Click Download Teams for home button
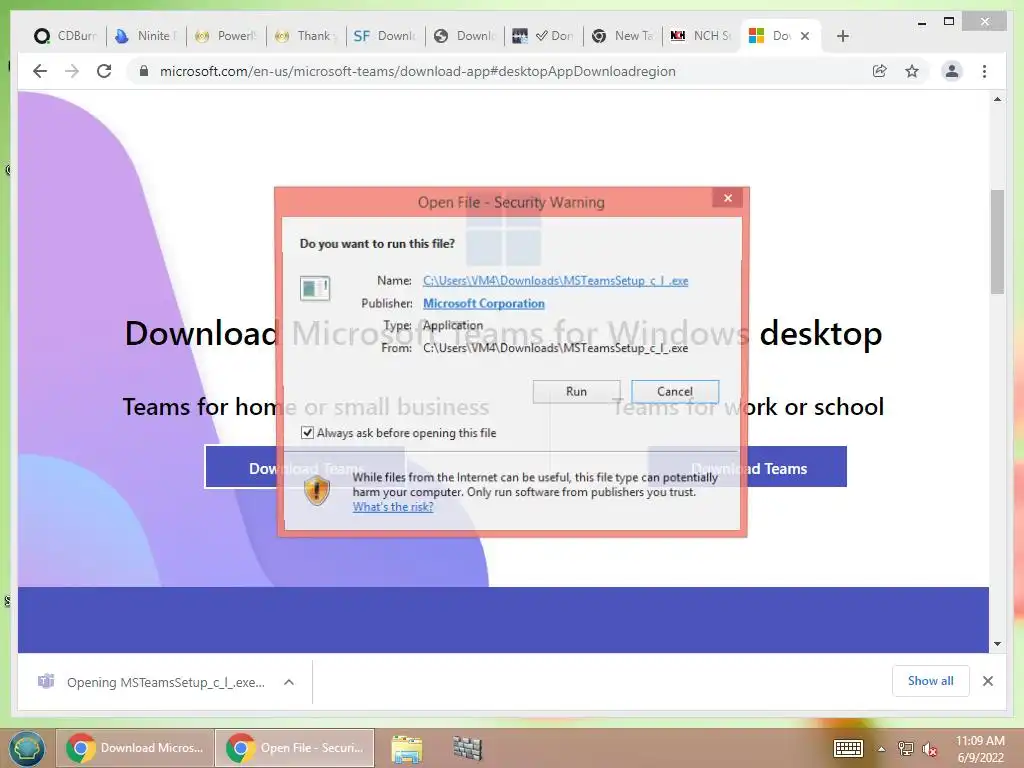 click(x=305, y=468)
